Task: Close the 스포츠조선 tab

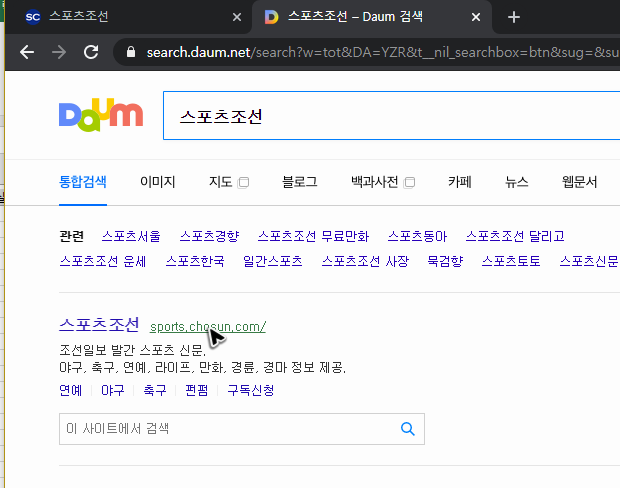Action: click(236, 17)
